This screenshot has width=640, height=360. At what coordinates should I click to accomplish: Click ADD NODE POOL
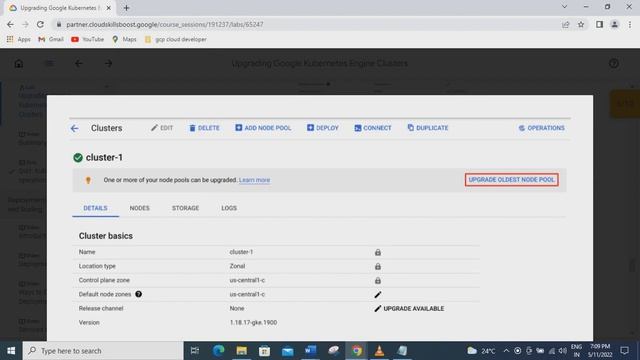point(263,128)
